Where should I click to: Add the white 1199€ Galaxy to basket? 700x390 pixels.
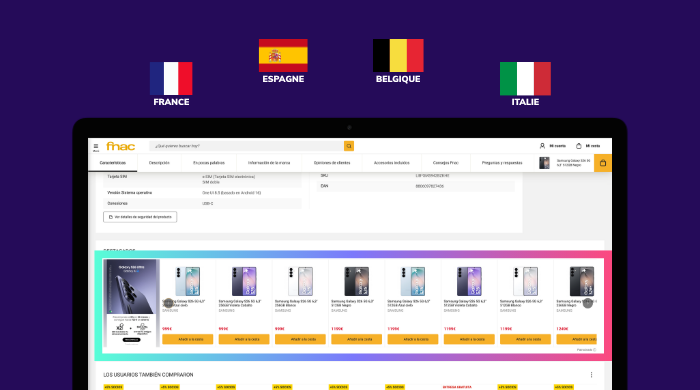pyautogui.click(x=525, y=339)
